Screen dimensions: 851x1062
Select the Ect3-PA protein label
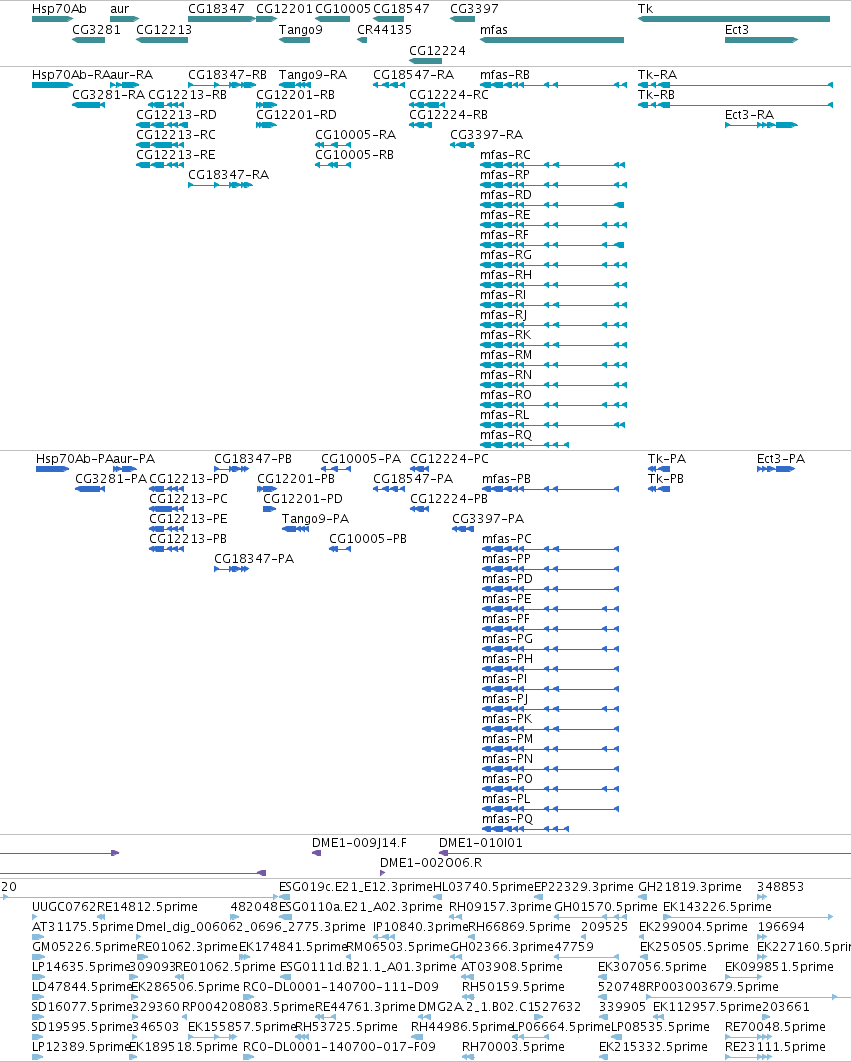(781, 459)
